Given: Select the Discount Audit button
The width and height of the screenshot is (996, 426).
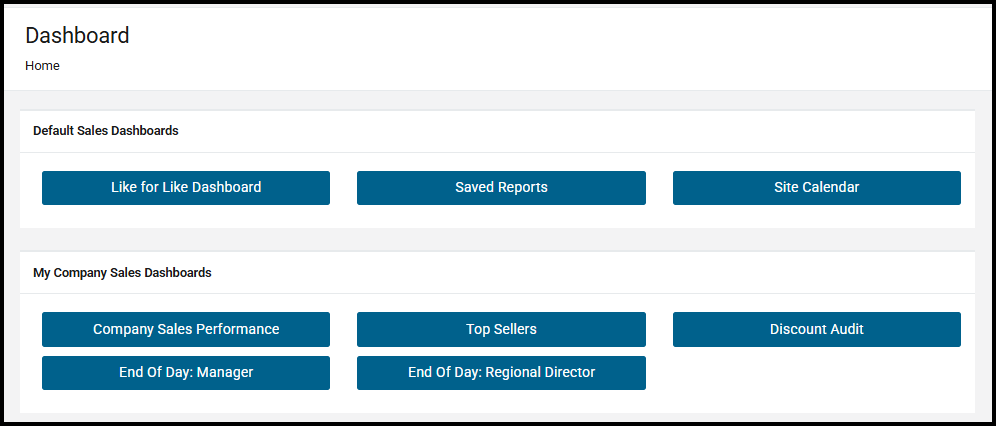Looking at the screenshot, I should (816, 329).
